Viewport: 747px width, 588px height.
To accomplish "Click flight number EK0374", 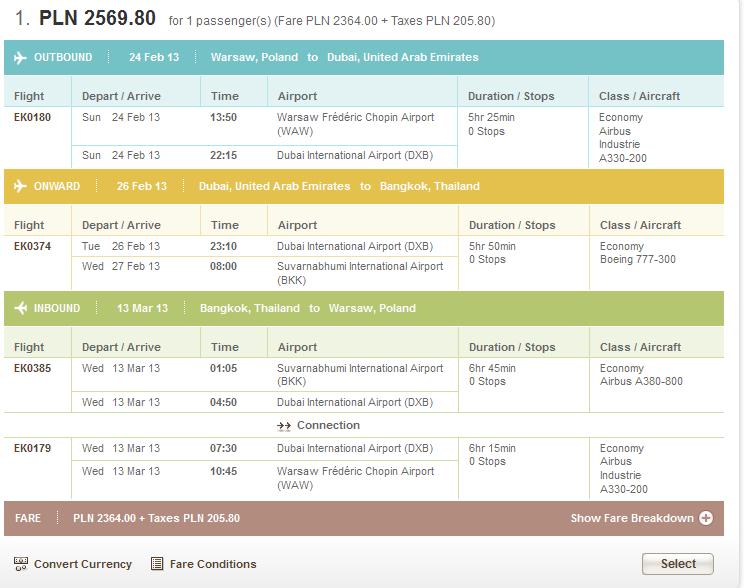I will [32, 246].
